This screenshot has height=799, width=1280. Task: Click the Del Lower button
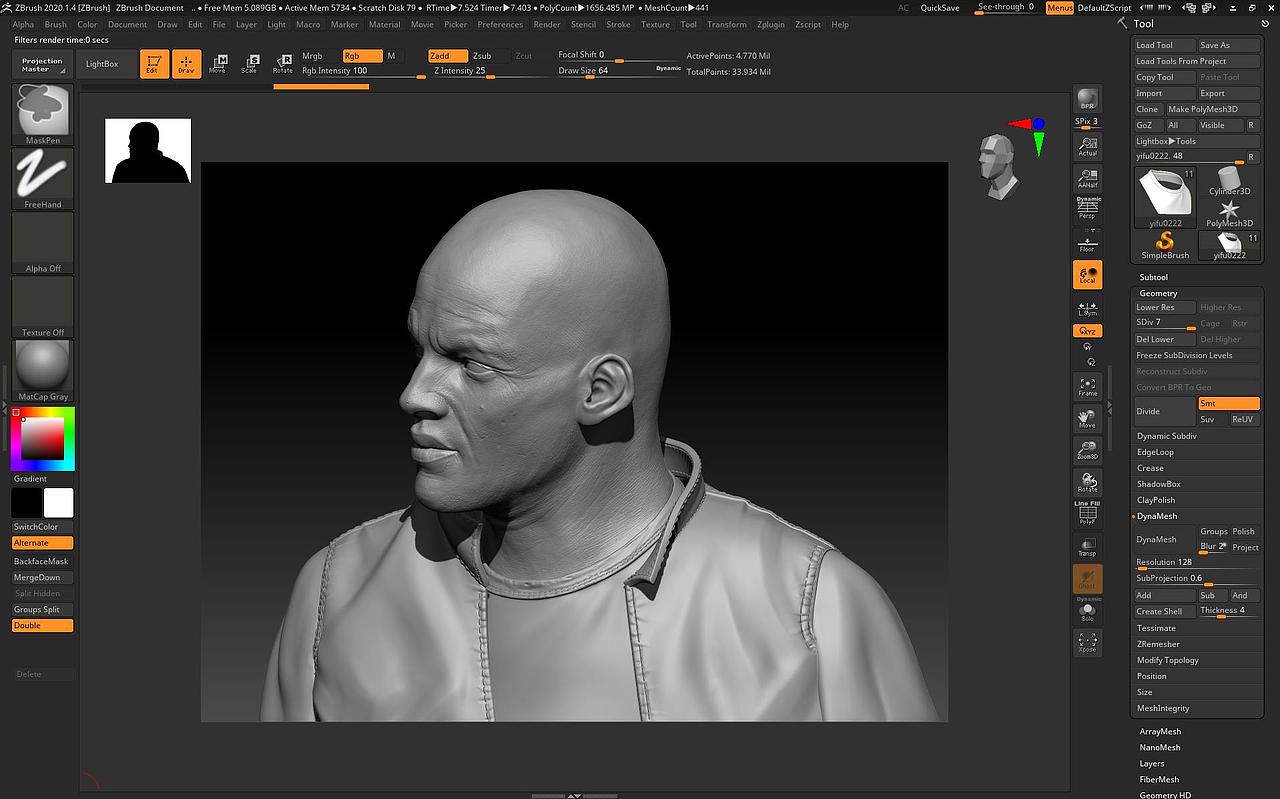[x=1165, y=339]
